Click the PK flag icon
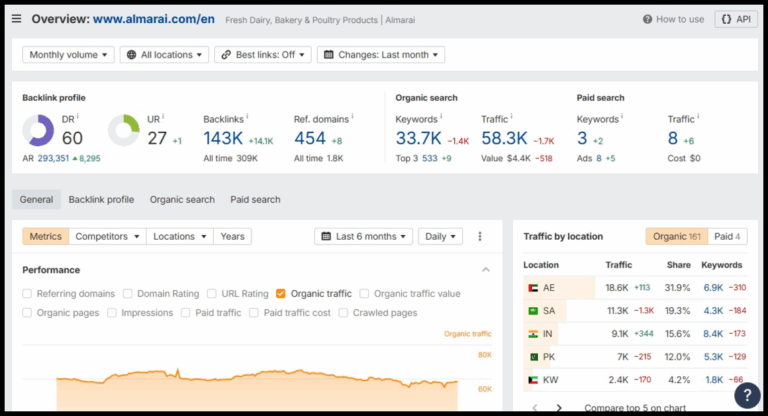The height and width of the screenshot is (416, 768). coord(533,357)
